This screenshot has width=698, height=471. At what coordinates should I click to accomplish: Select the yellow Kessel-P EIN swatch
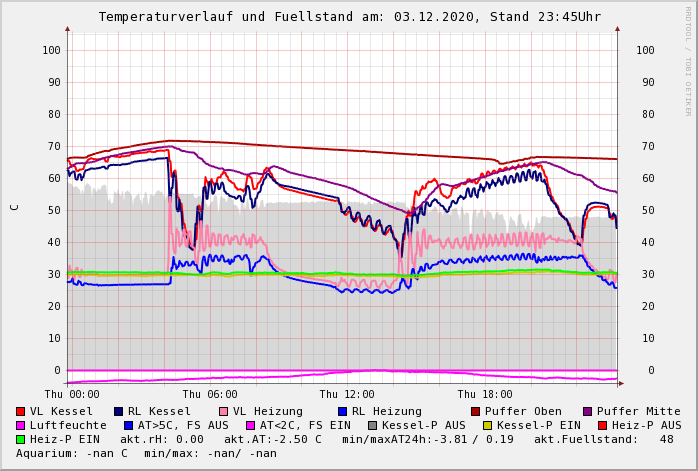point(488,426)
